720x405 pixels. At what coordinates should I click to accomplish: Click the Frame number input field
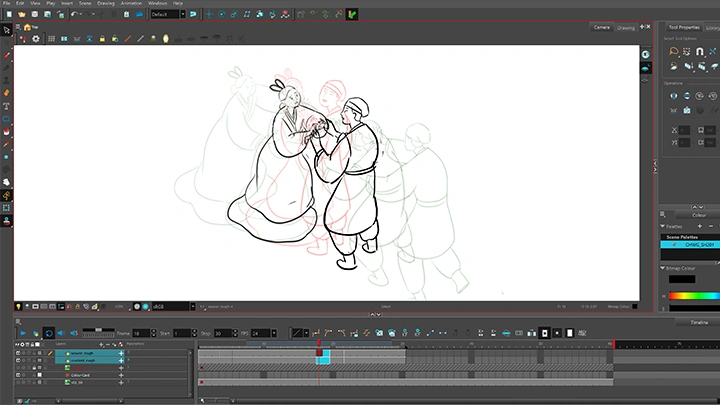coord(139,332)
